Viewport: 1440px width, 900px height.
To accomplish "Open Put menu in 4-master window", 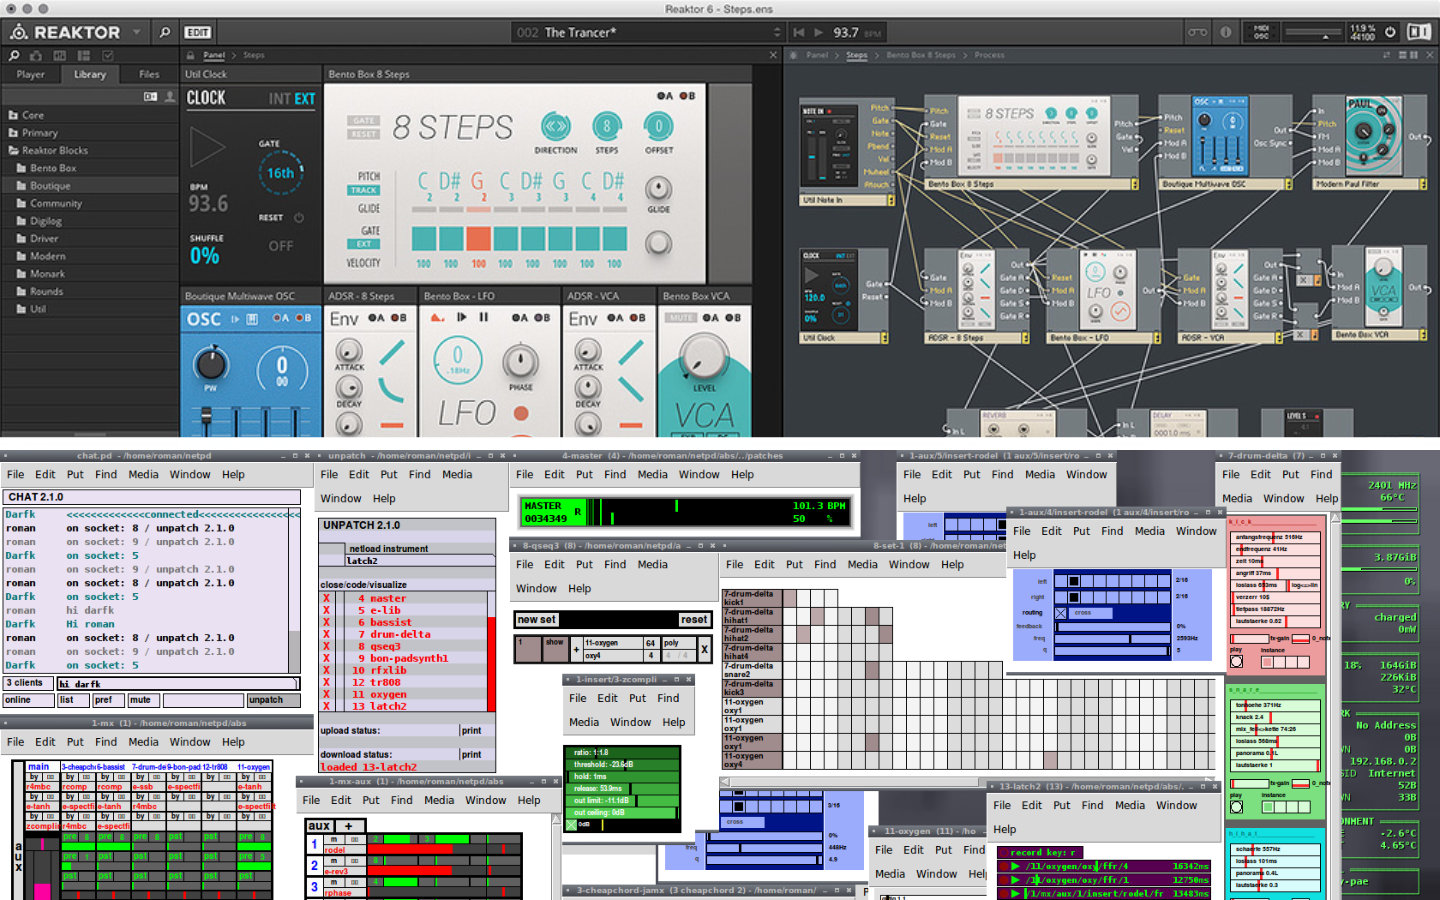I will 584,474.
